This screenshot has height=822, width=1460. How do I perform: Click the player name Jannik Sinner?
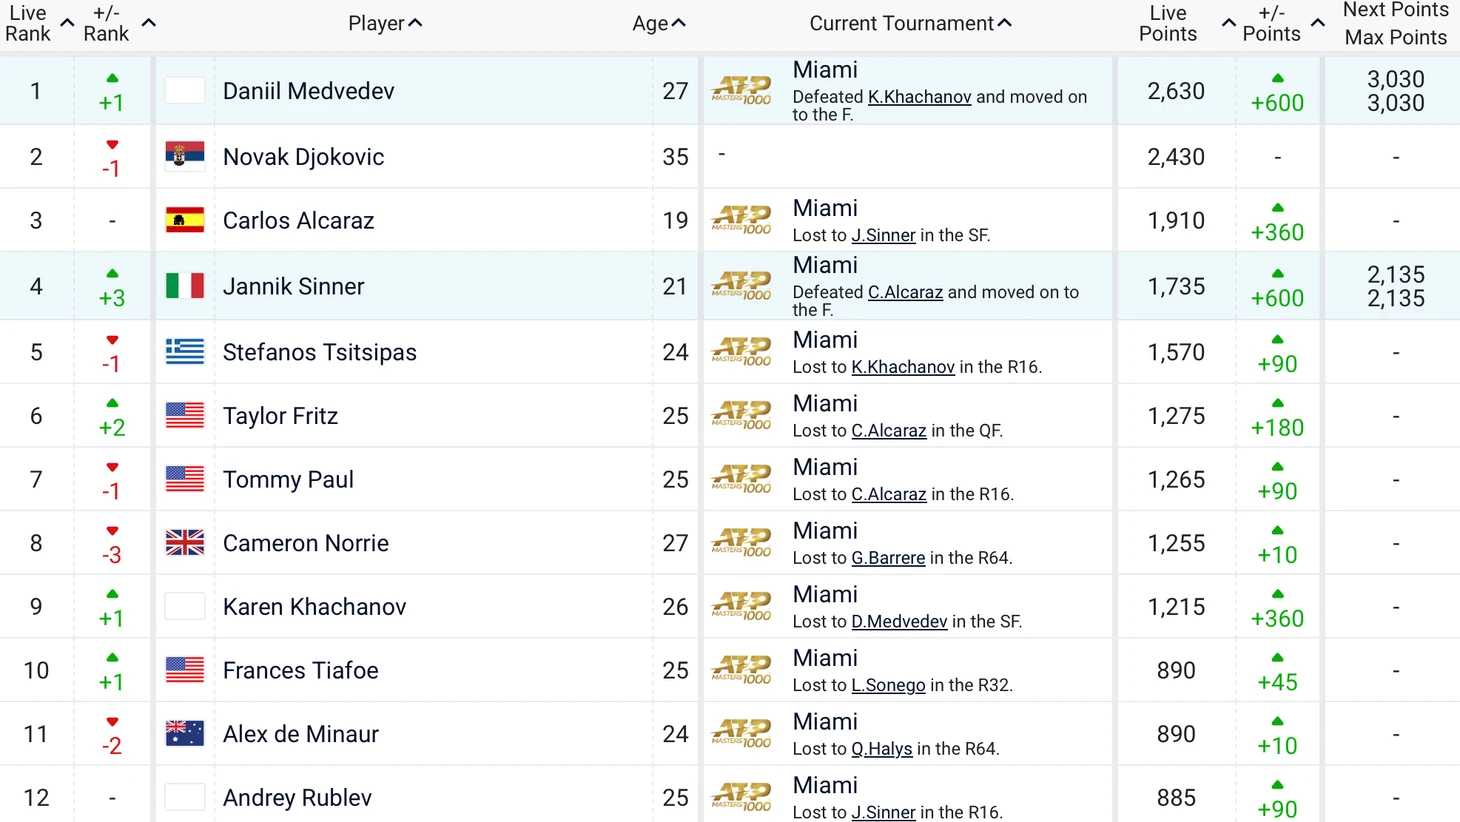click(293, 286)
